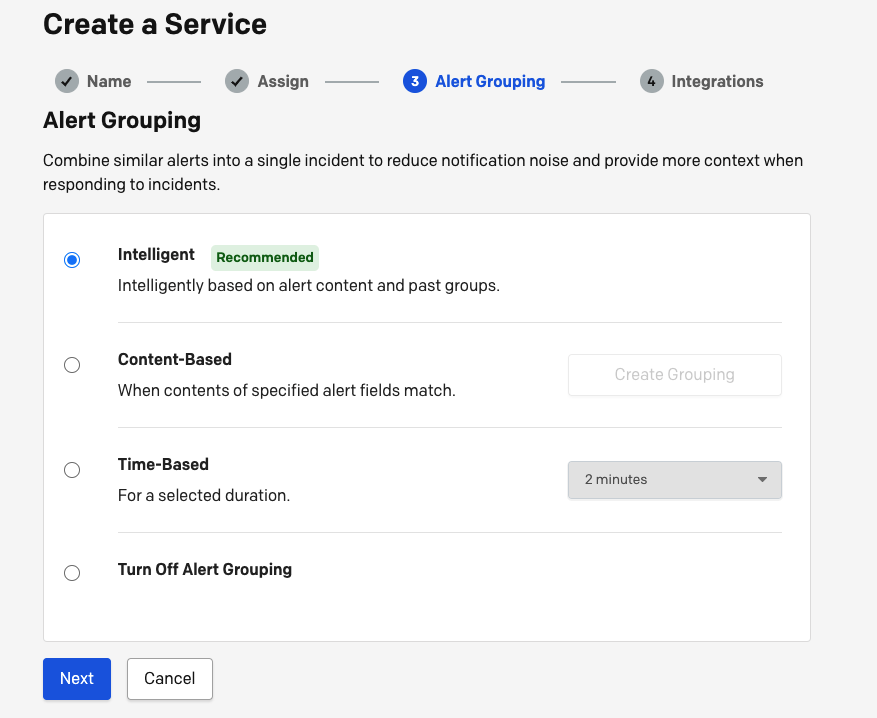Click the arrow on the Time-Based duration dropdown
877x718 pixels.
762,480
